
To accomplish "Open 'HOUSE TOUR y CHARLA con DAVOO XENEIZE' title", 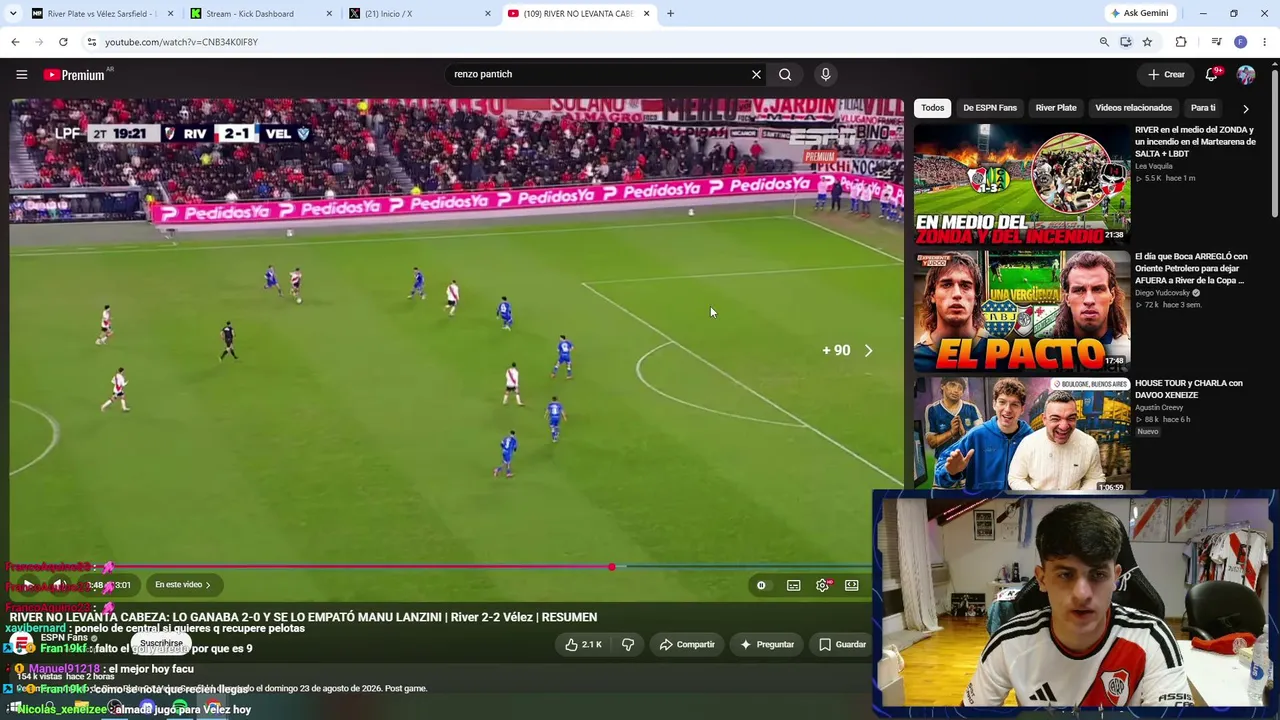I will 1189,389.
